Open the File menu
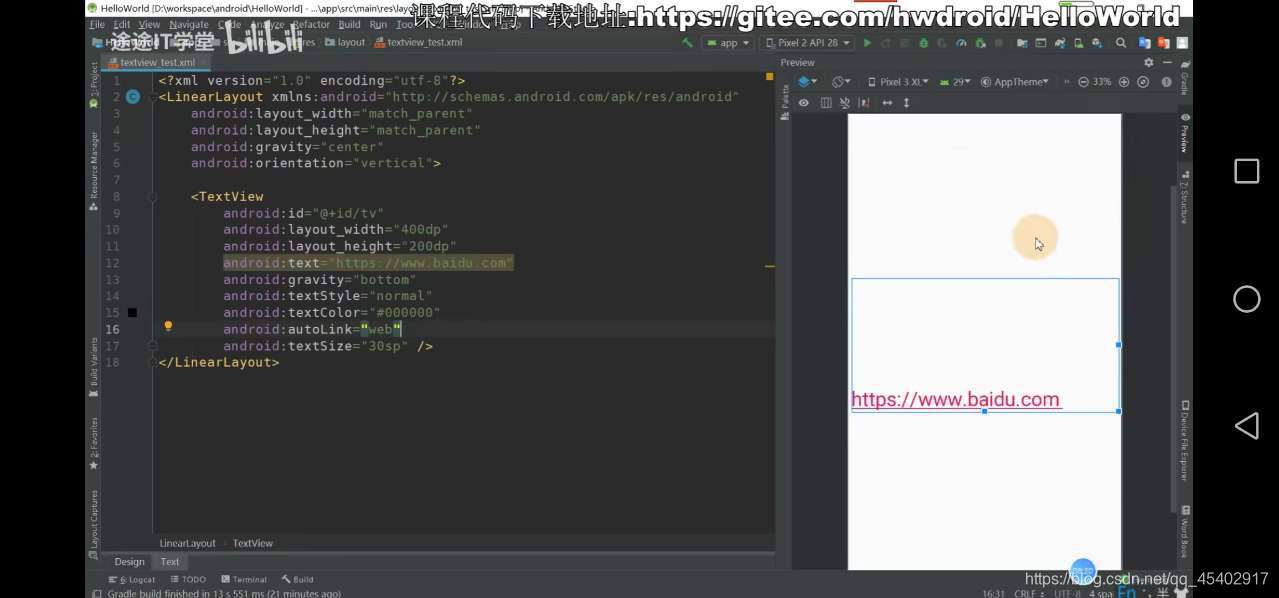The image size is (1279, 598). 97,24
